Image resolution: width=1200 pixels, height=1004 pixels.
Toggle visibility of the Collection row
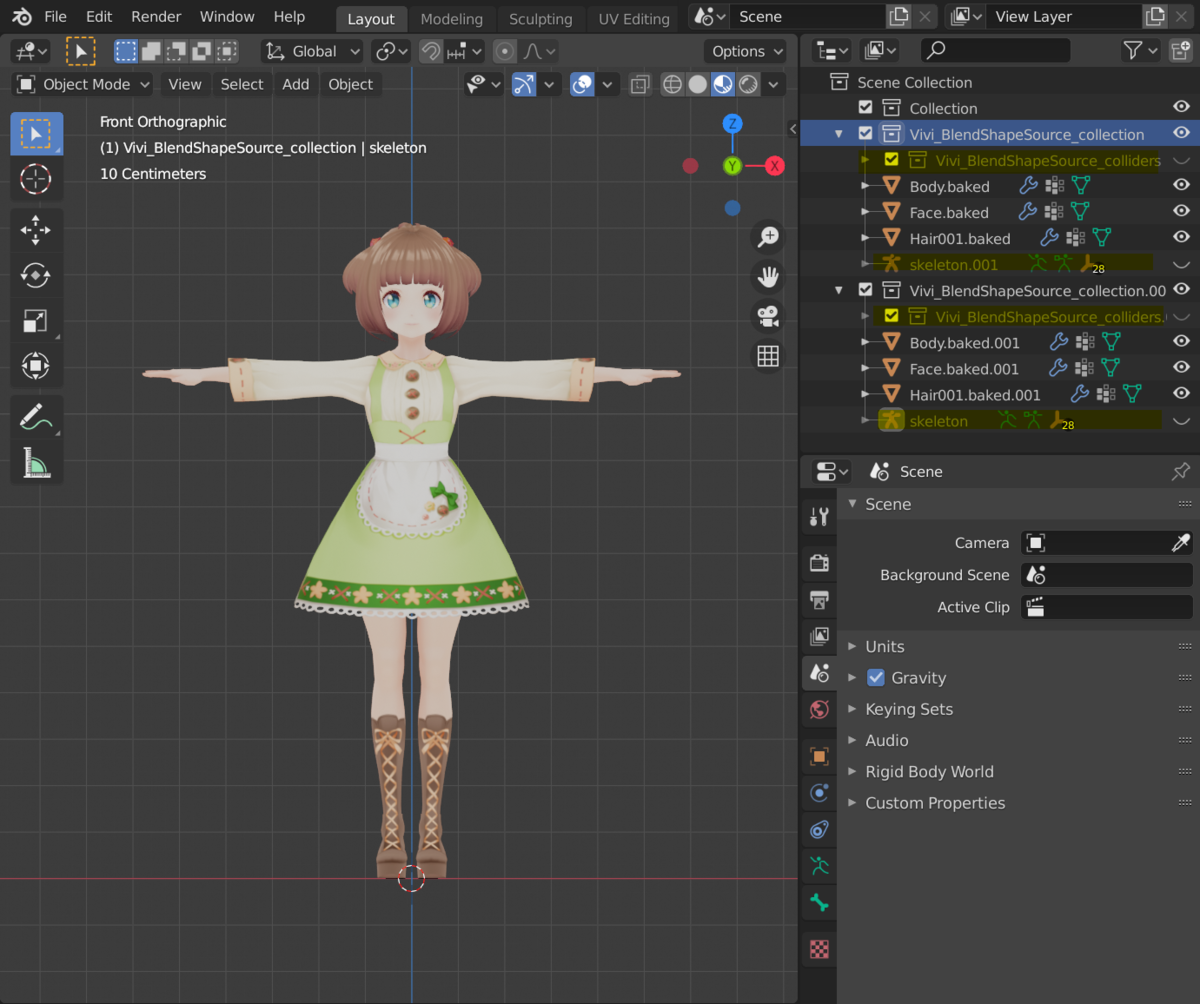point(1181,108)
